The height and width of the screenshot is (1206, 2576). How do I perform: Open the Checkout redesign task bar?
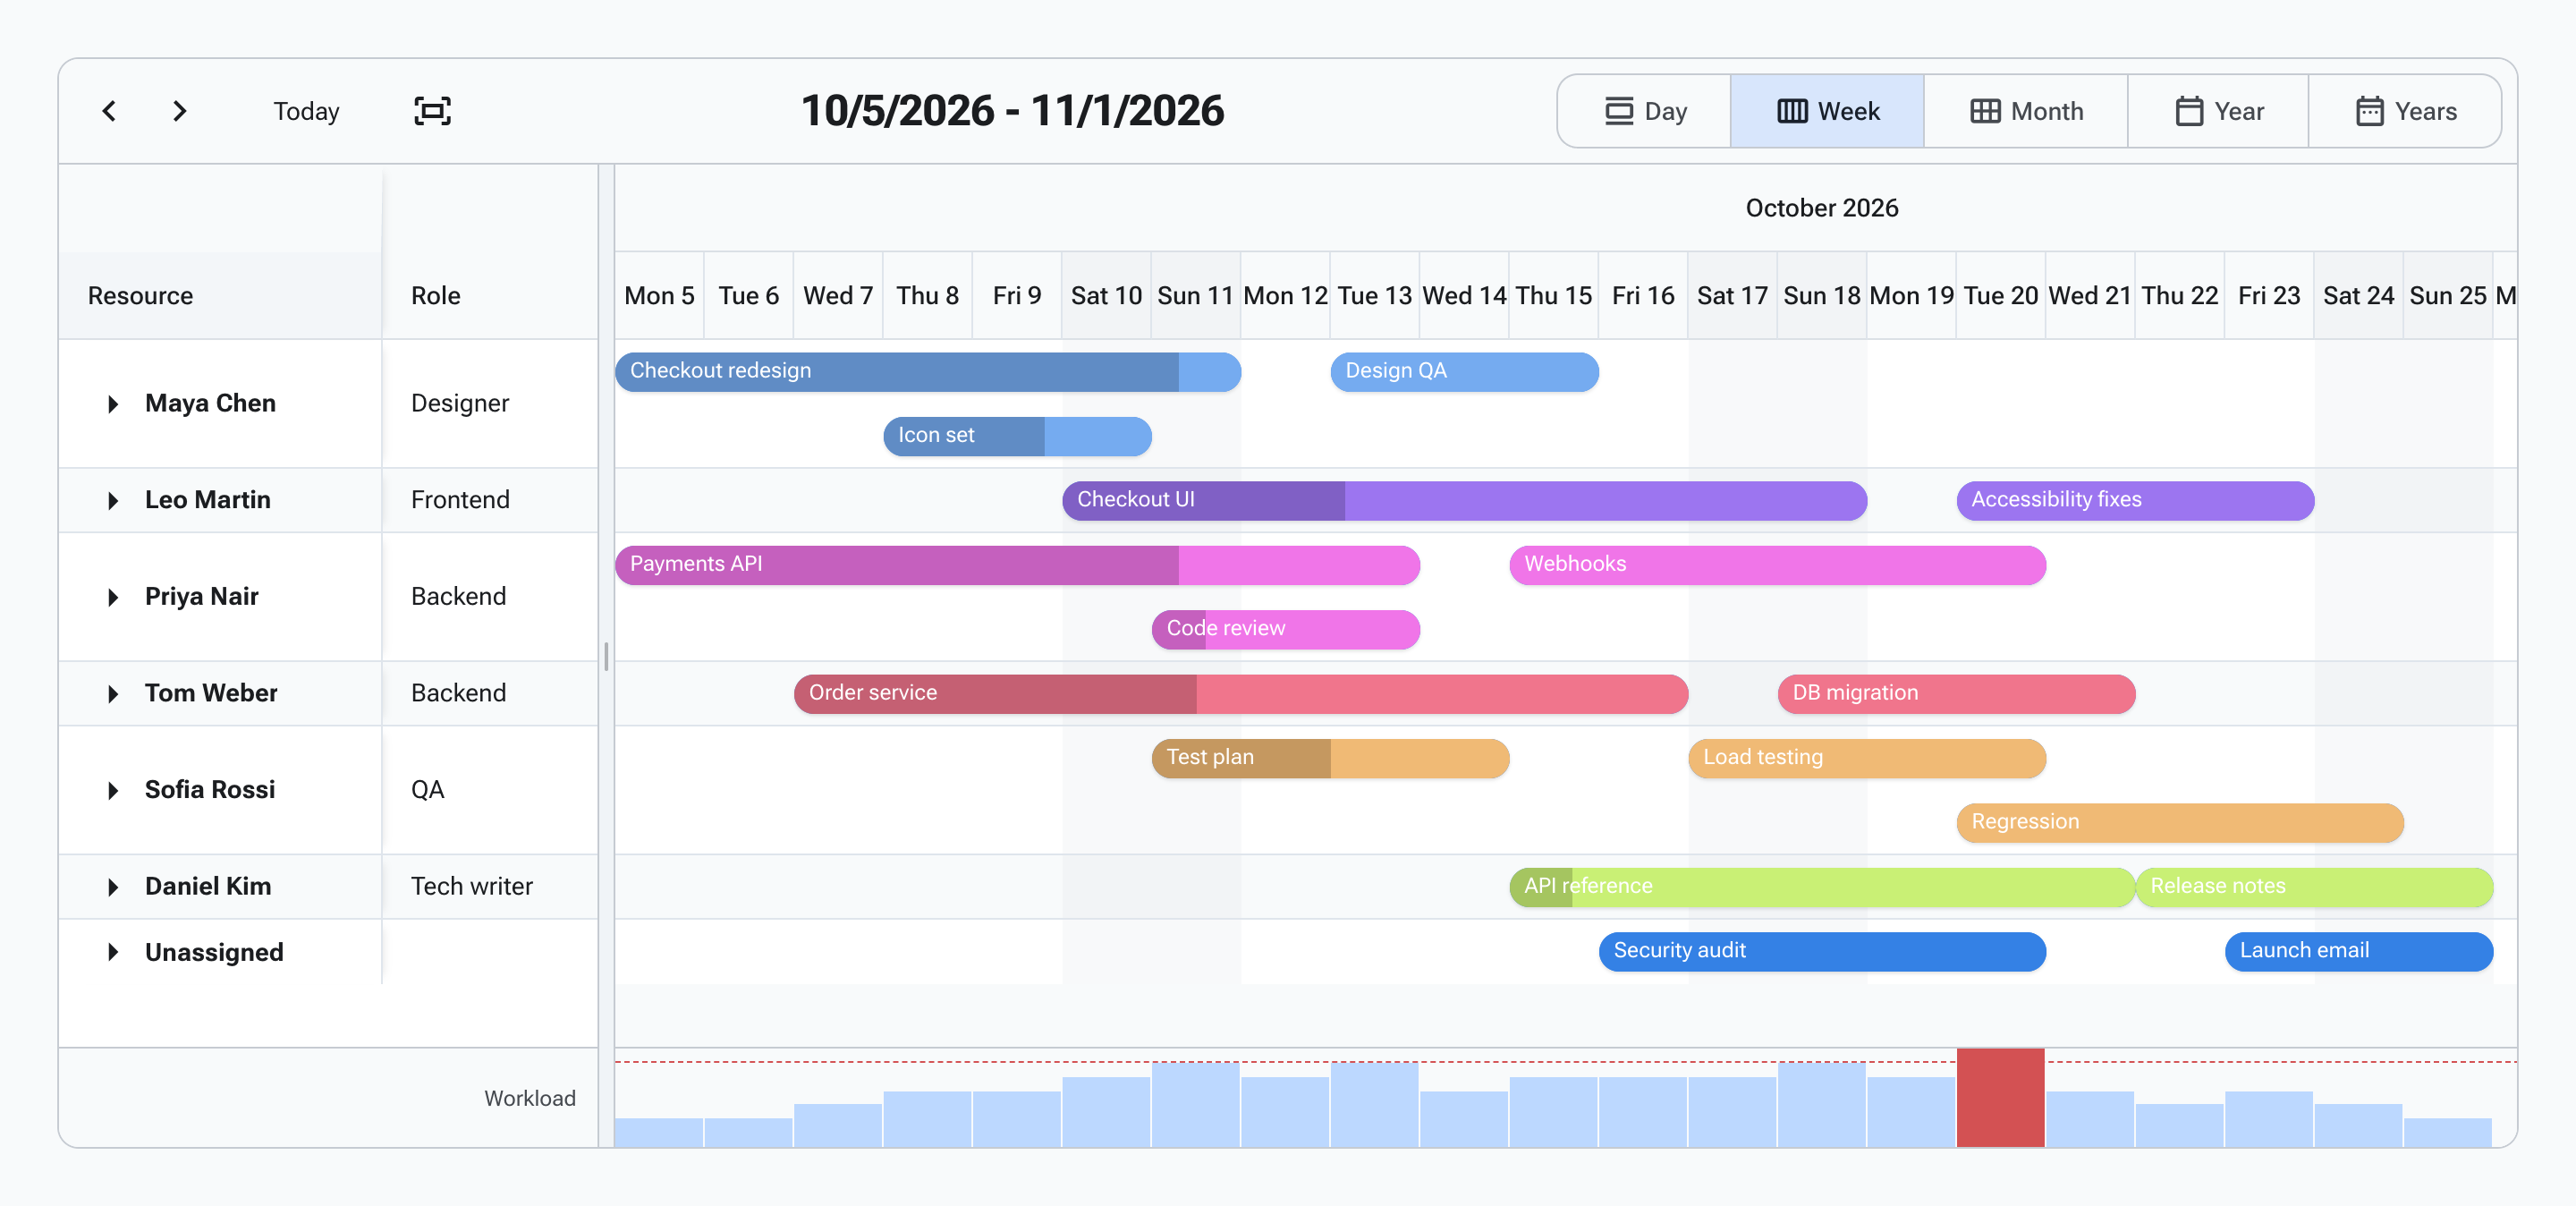tap(928, 371)
